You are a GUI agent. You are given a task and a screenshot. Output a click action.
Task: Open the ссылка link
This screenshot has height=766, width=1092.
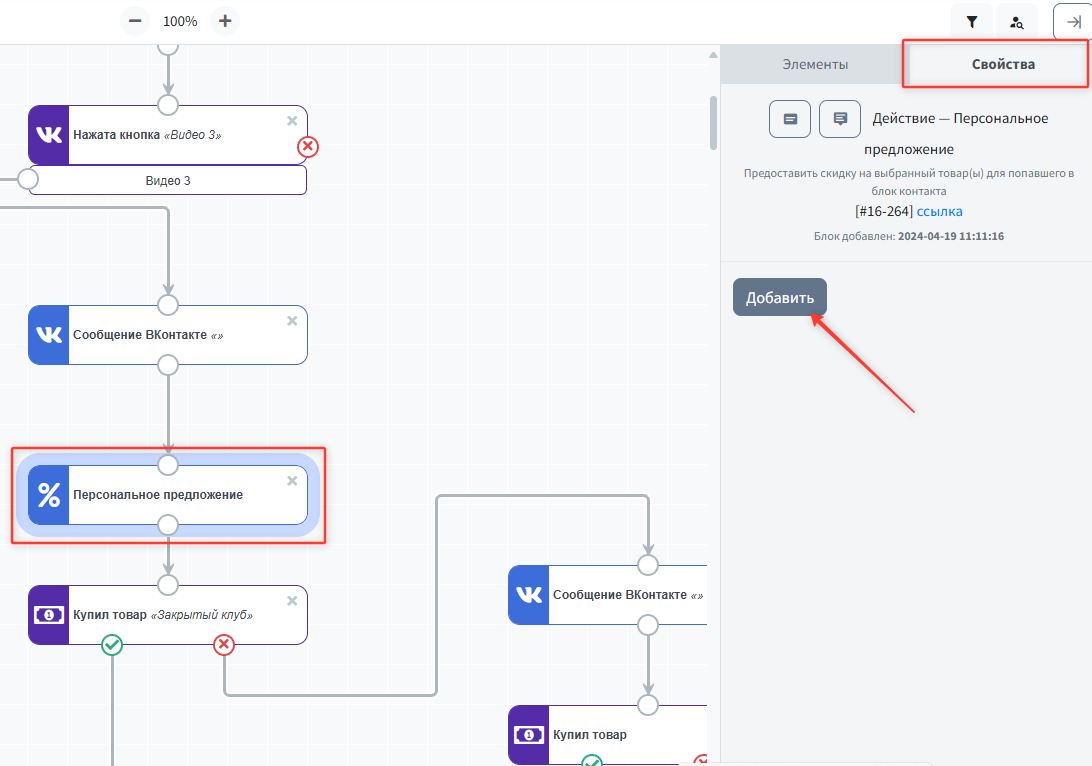click(x=939, y=212)
